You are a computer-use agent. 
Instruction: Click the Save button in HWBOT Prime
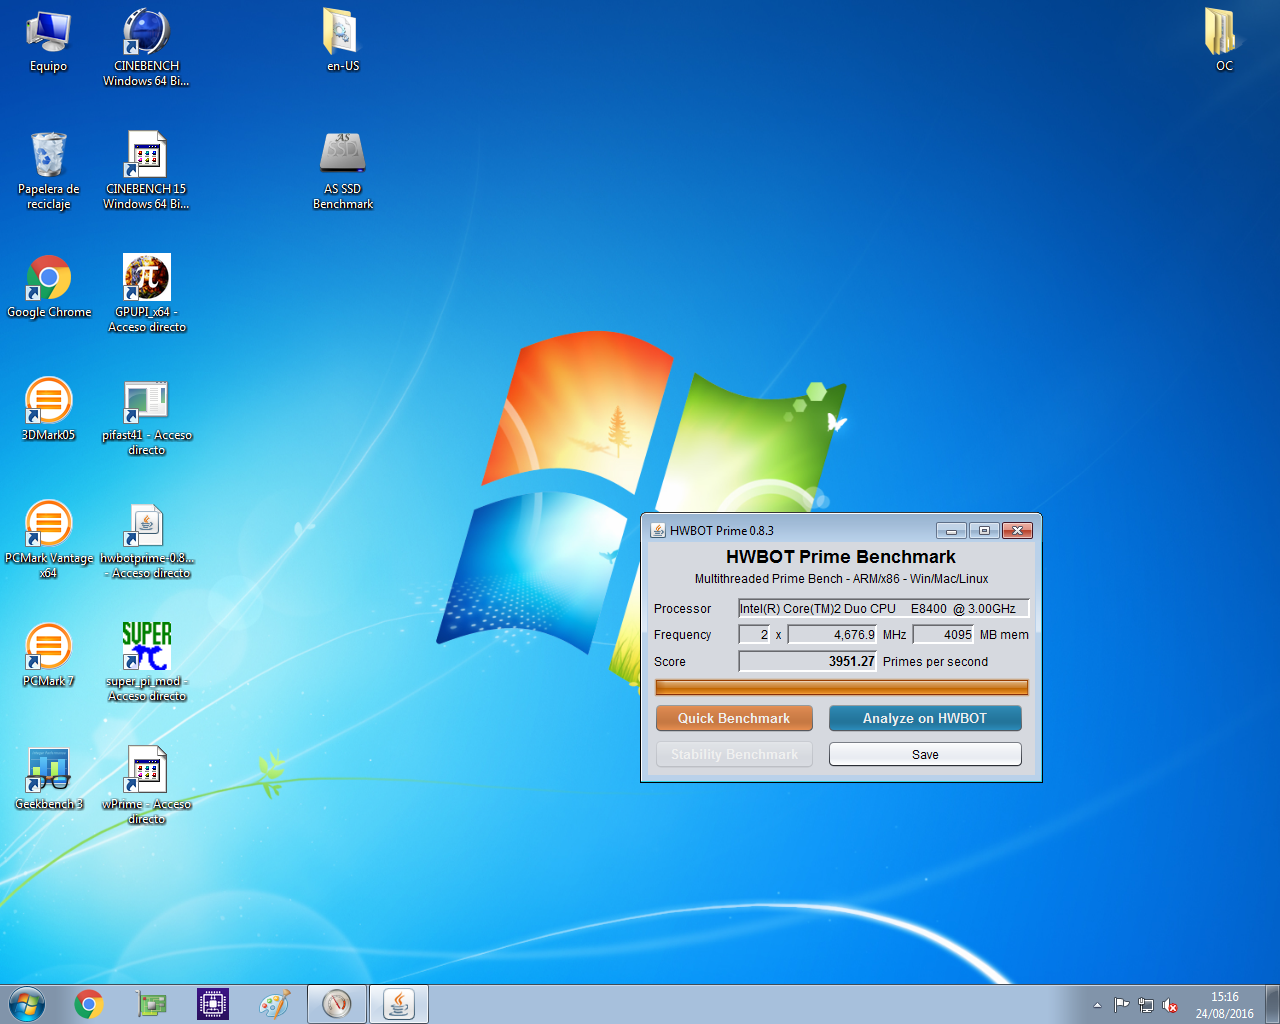pos(925,754)
